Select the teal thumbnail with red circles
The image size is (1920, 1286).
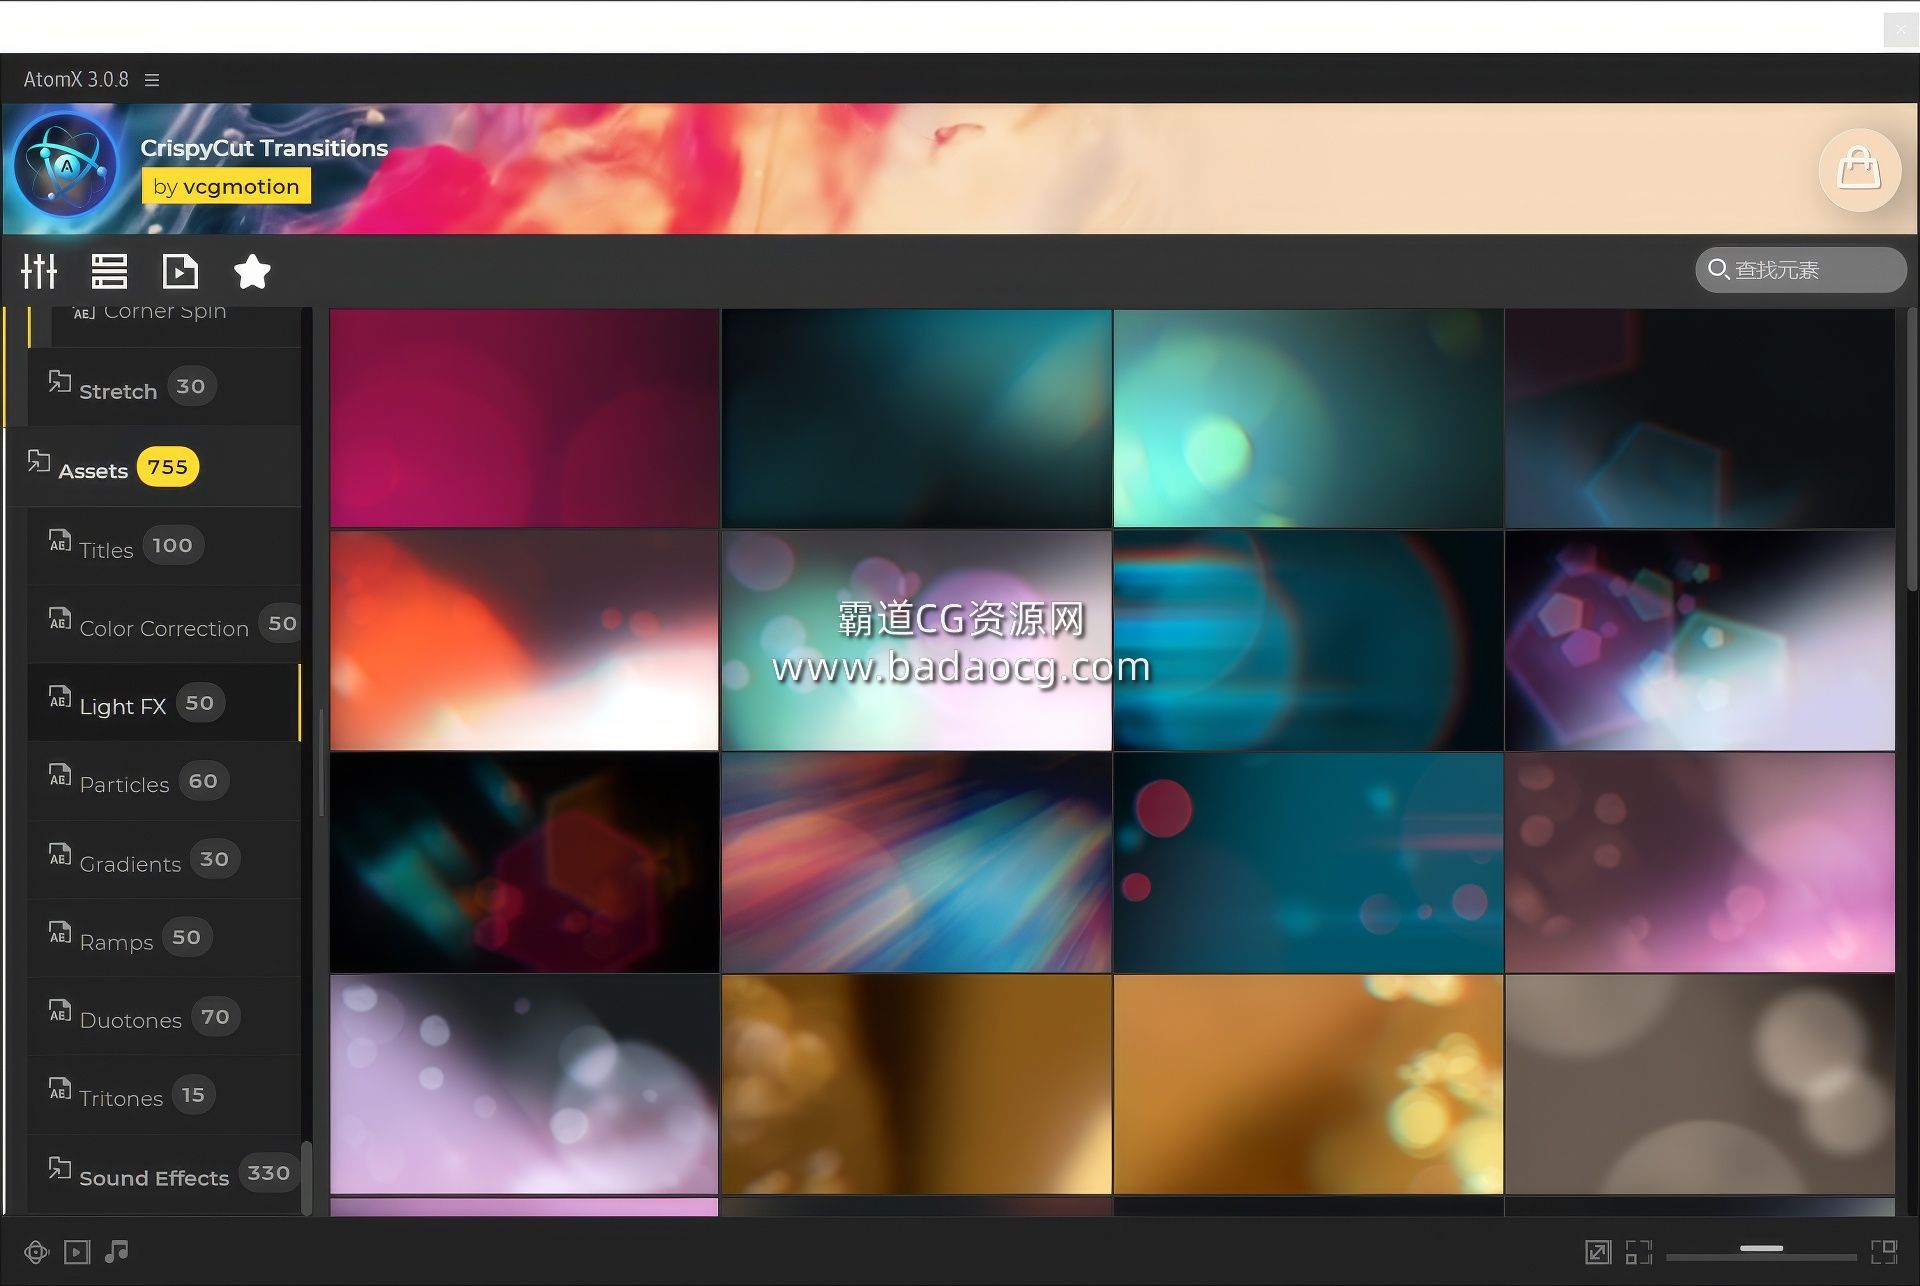pyautogui.click(x=1308, y=862)
